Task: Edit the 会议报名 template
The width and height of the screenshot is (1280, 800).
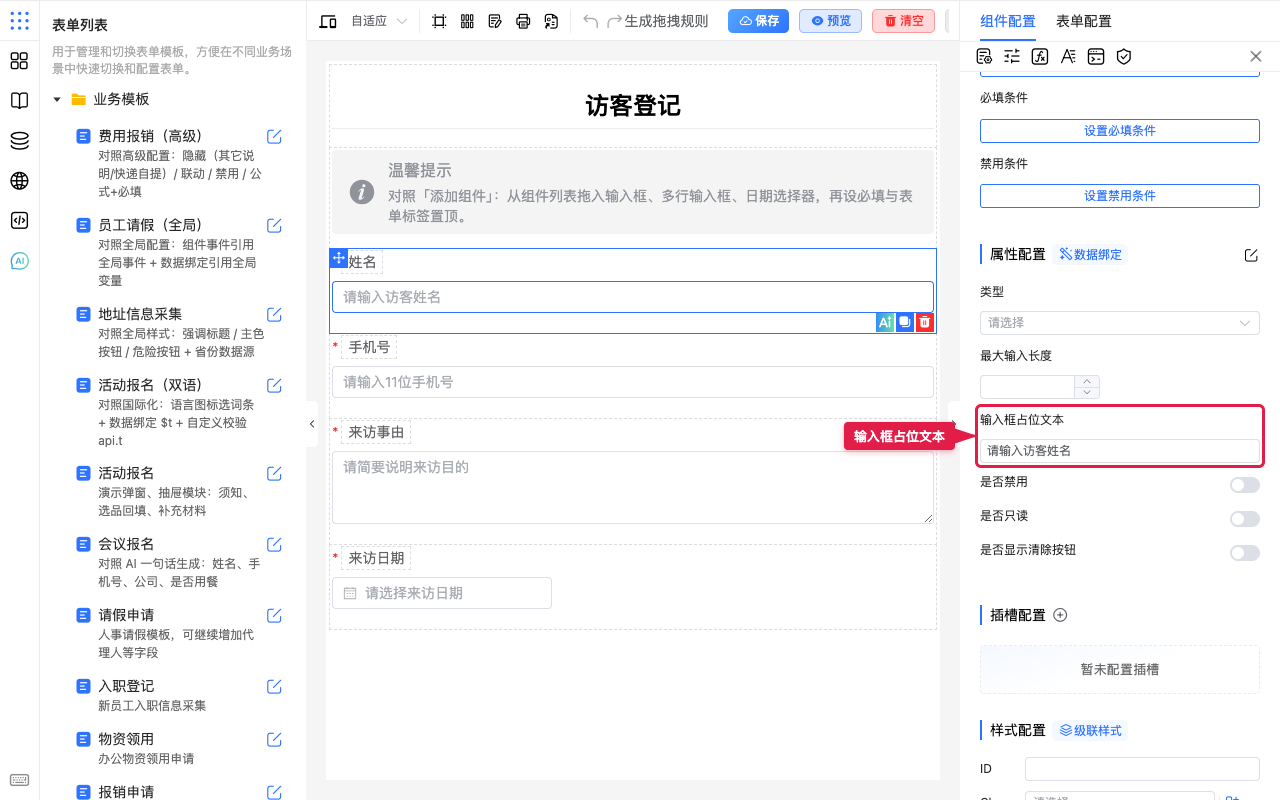Action: [274, 545]
